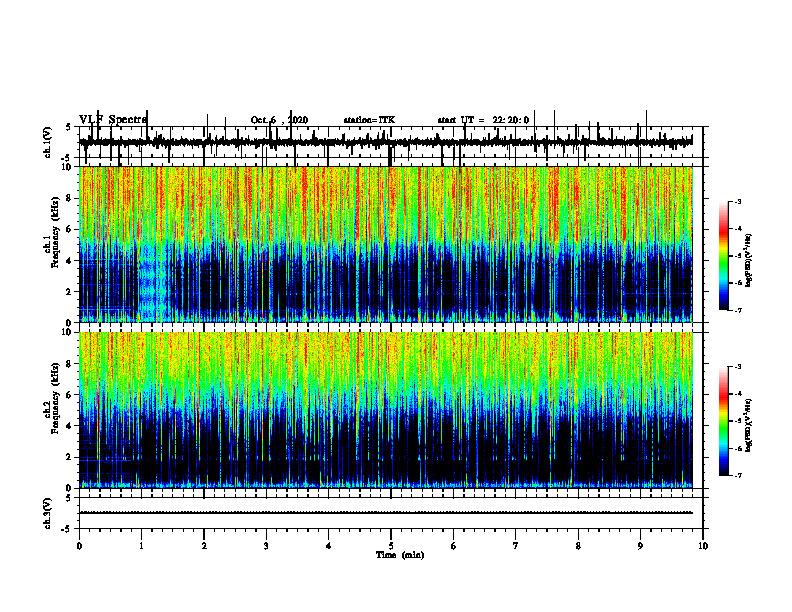Click the '10' tick on the Time axis

pyautogui.click(x=703, y=546)
